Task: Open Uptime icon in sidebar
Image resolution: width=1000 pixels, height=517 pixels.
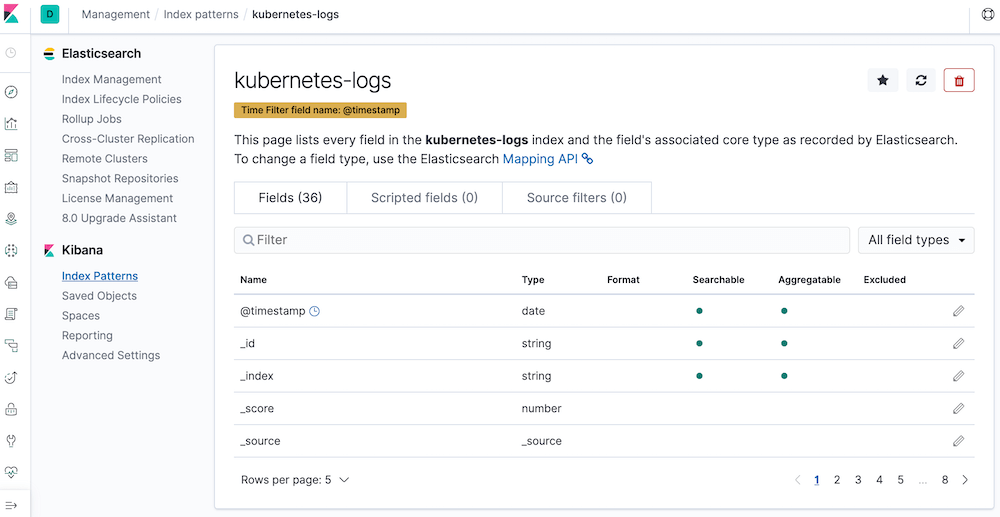Action: 11,377
